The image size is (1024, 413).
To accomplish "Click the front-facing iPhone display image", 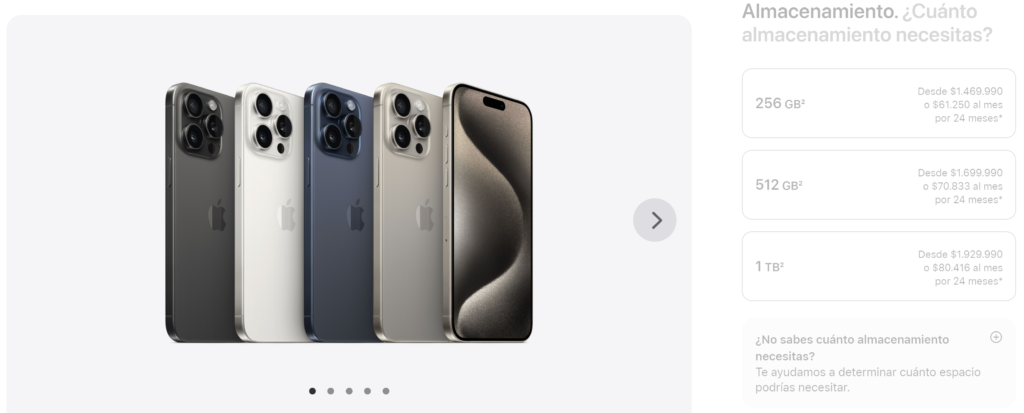I will 488,212.
